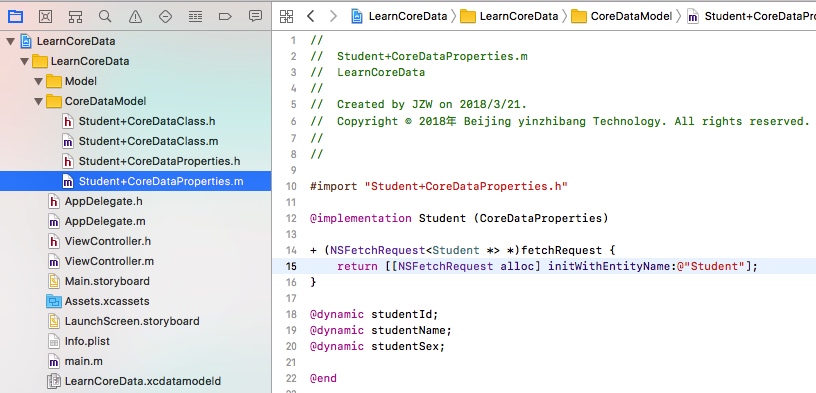Select CoreDataModel folder in jump bar
Screen dimensions: 816x393
pos(621,16)
